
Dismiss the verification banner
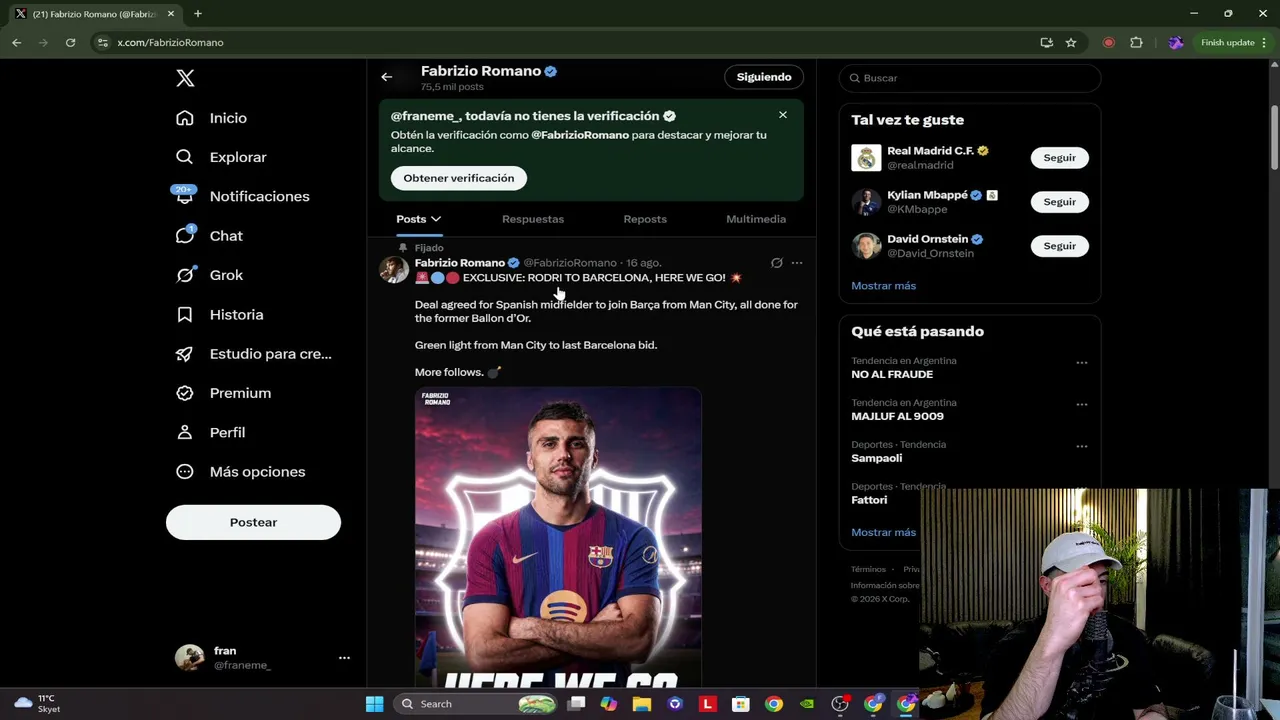point(783,115)
